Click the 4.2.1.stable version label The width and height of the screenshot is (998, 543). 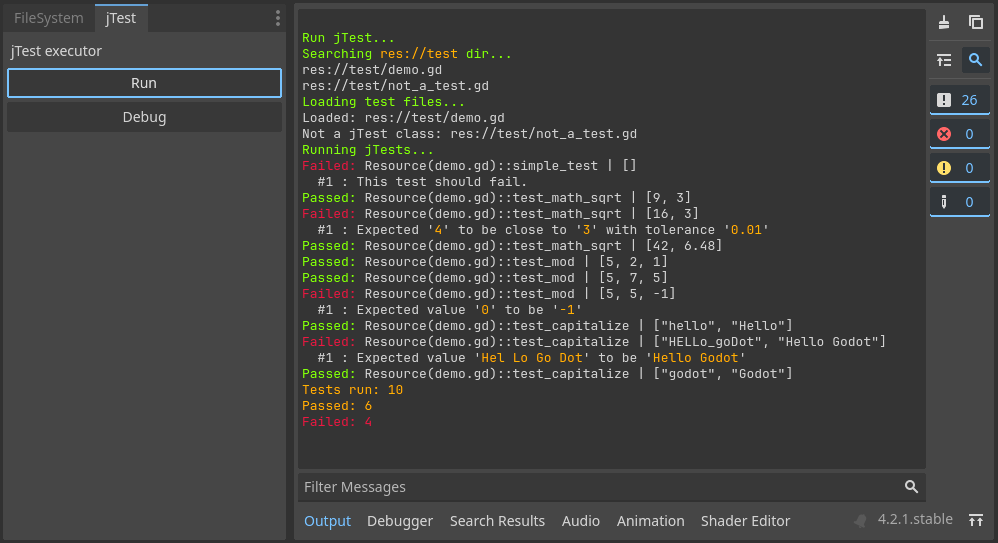click(x=915, y=520)
